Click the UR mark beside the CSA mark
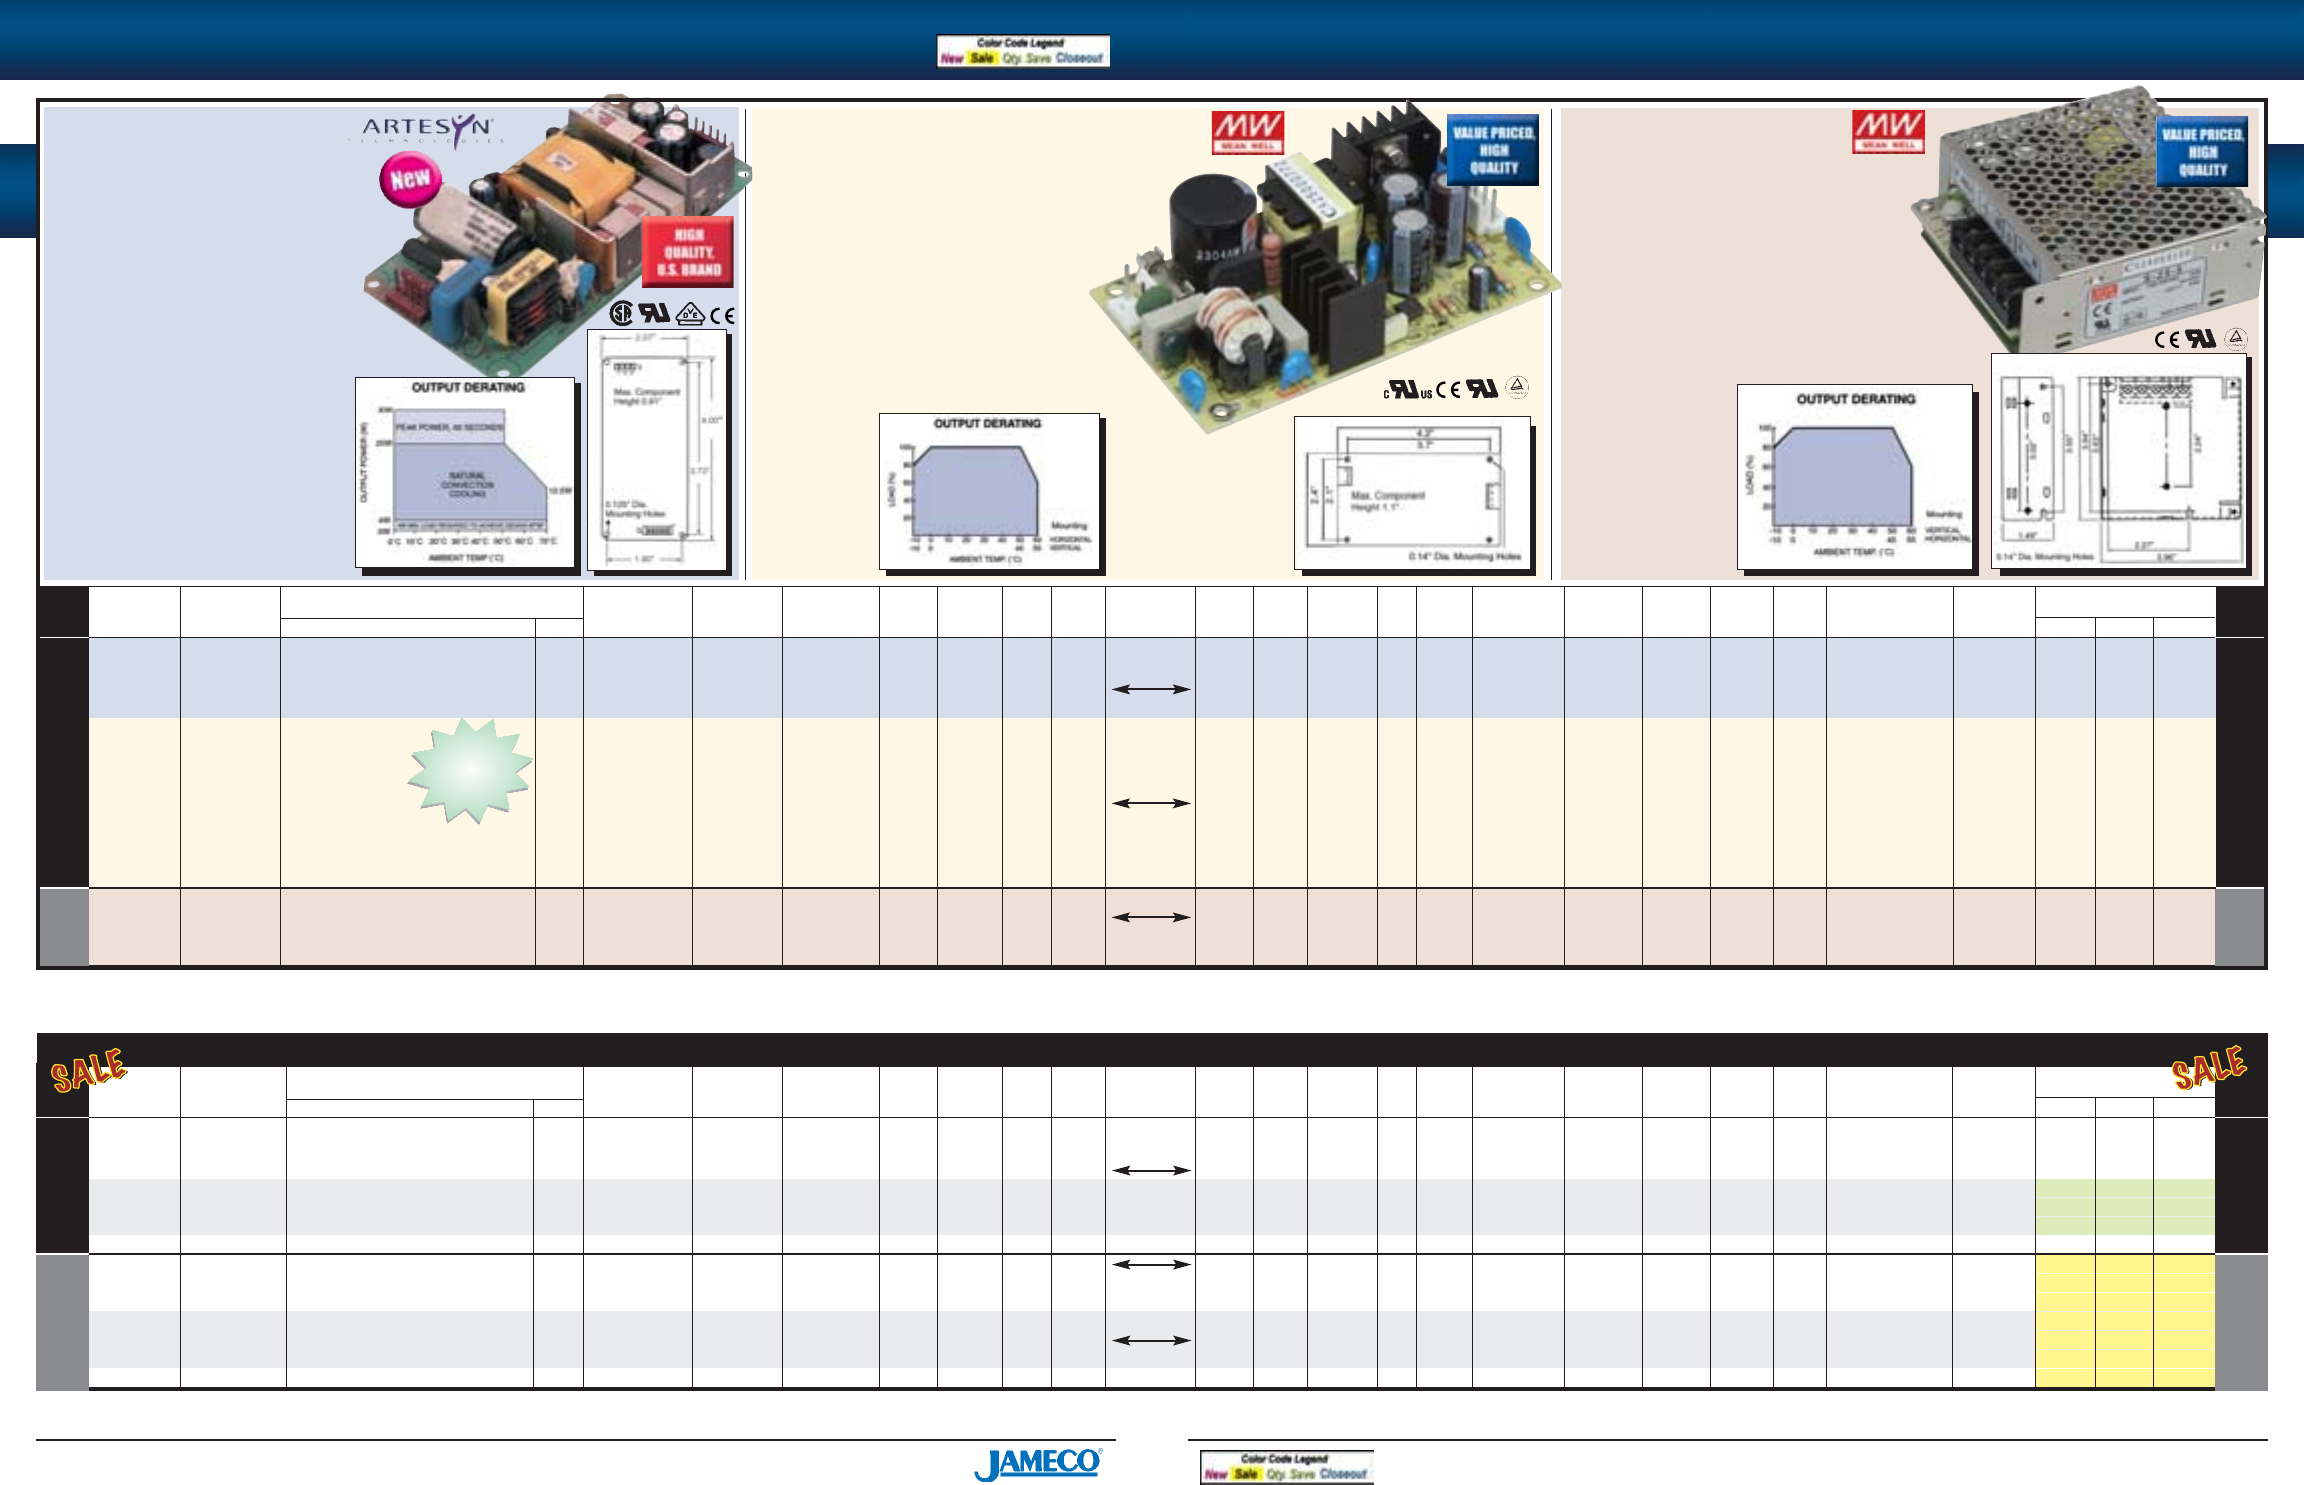This screenshot has height=1485, width=2304. (654, 313)
